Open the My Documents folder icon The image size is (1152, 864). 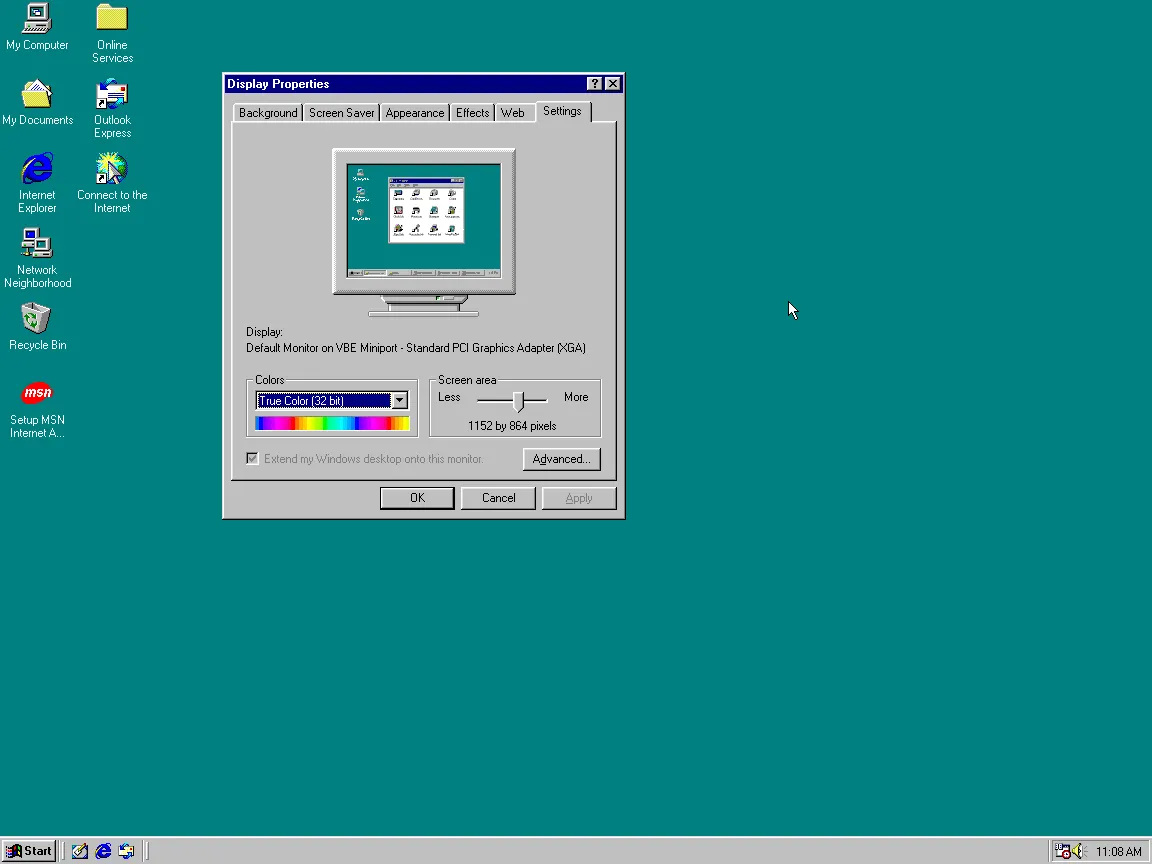[x=37, y=95]
